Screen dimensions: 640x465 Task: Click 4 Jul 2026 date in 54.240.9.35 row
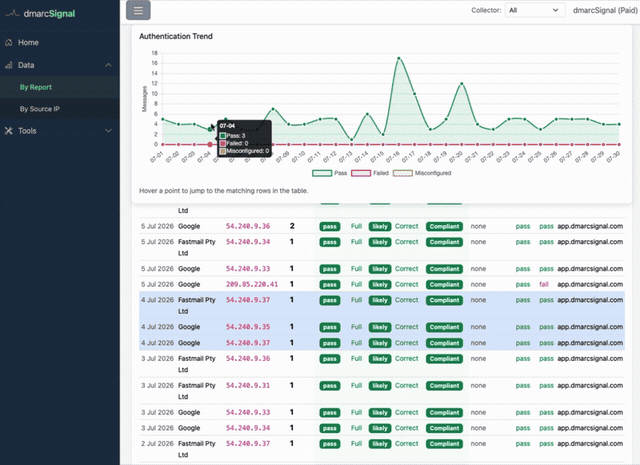coord(158,327)
